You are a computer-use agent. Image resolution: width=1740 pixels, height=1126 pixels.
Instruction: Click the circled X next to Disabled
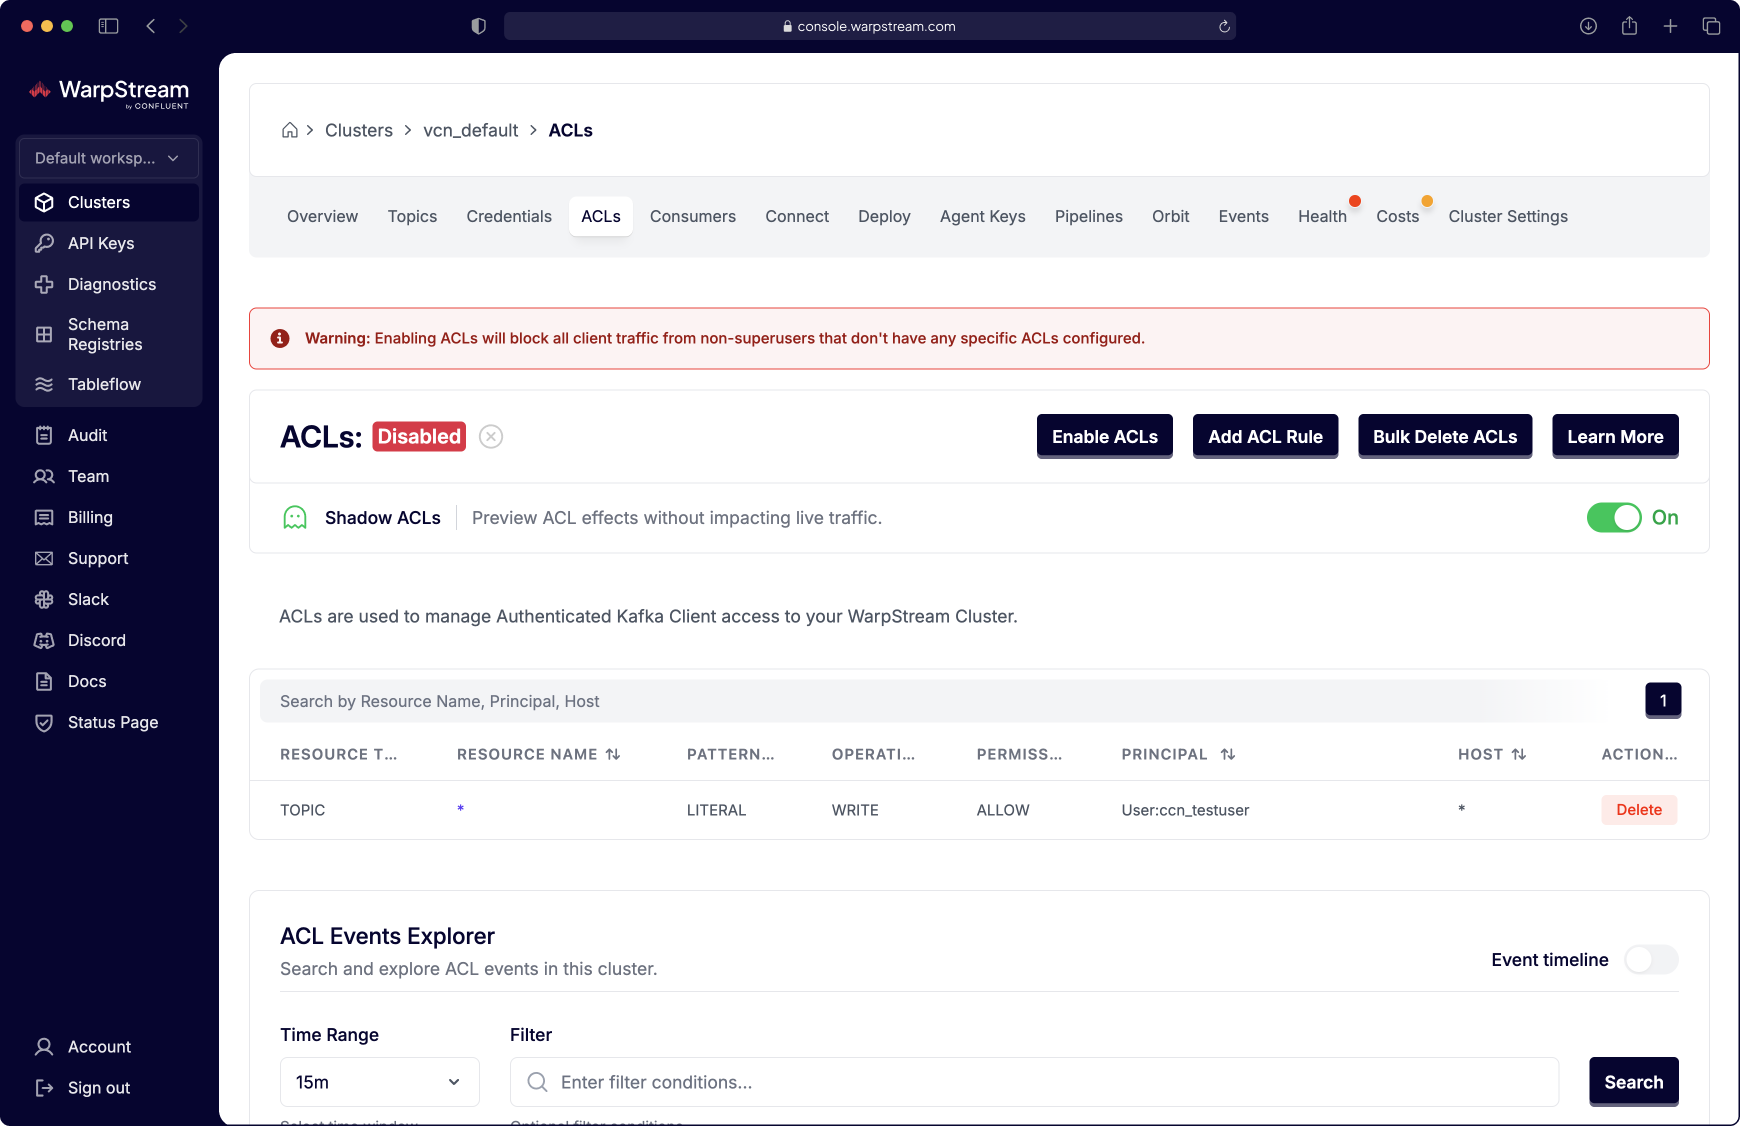[x=491, y=437]
